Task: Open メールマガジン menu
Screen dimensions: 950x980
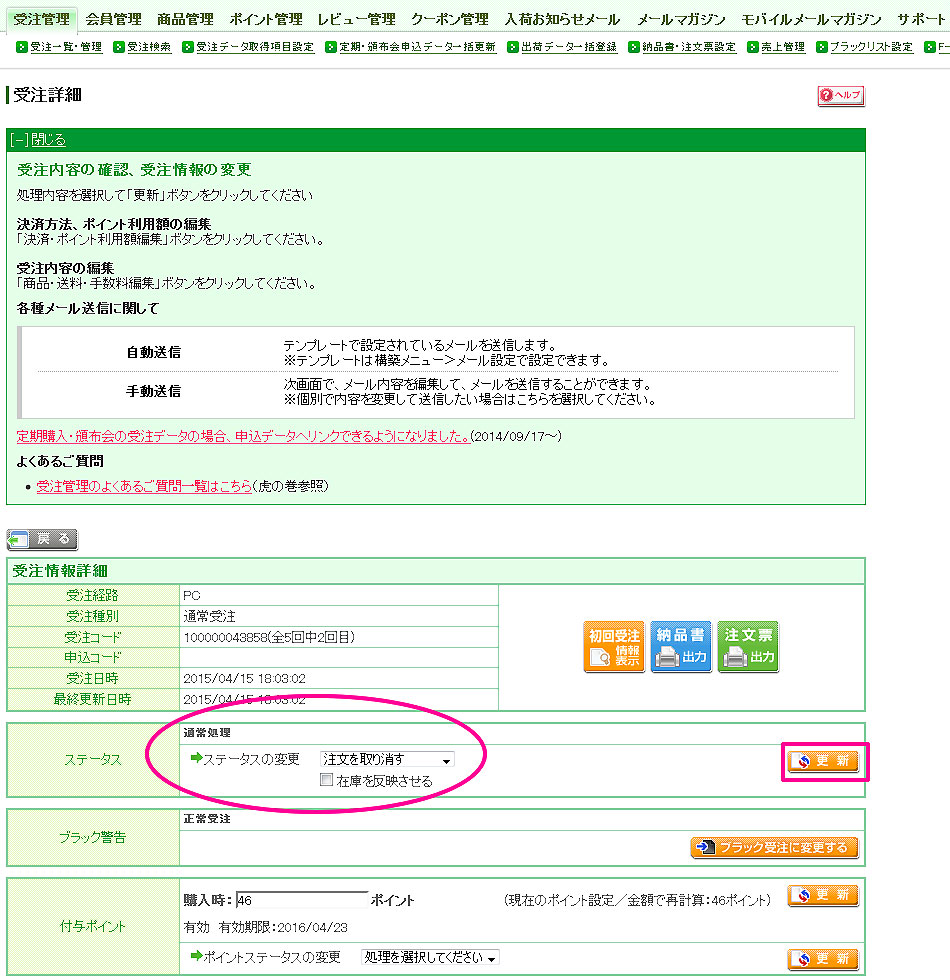Action: [x=681, y=19]
